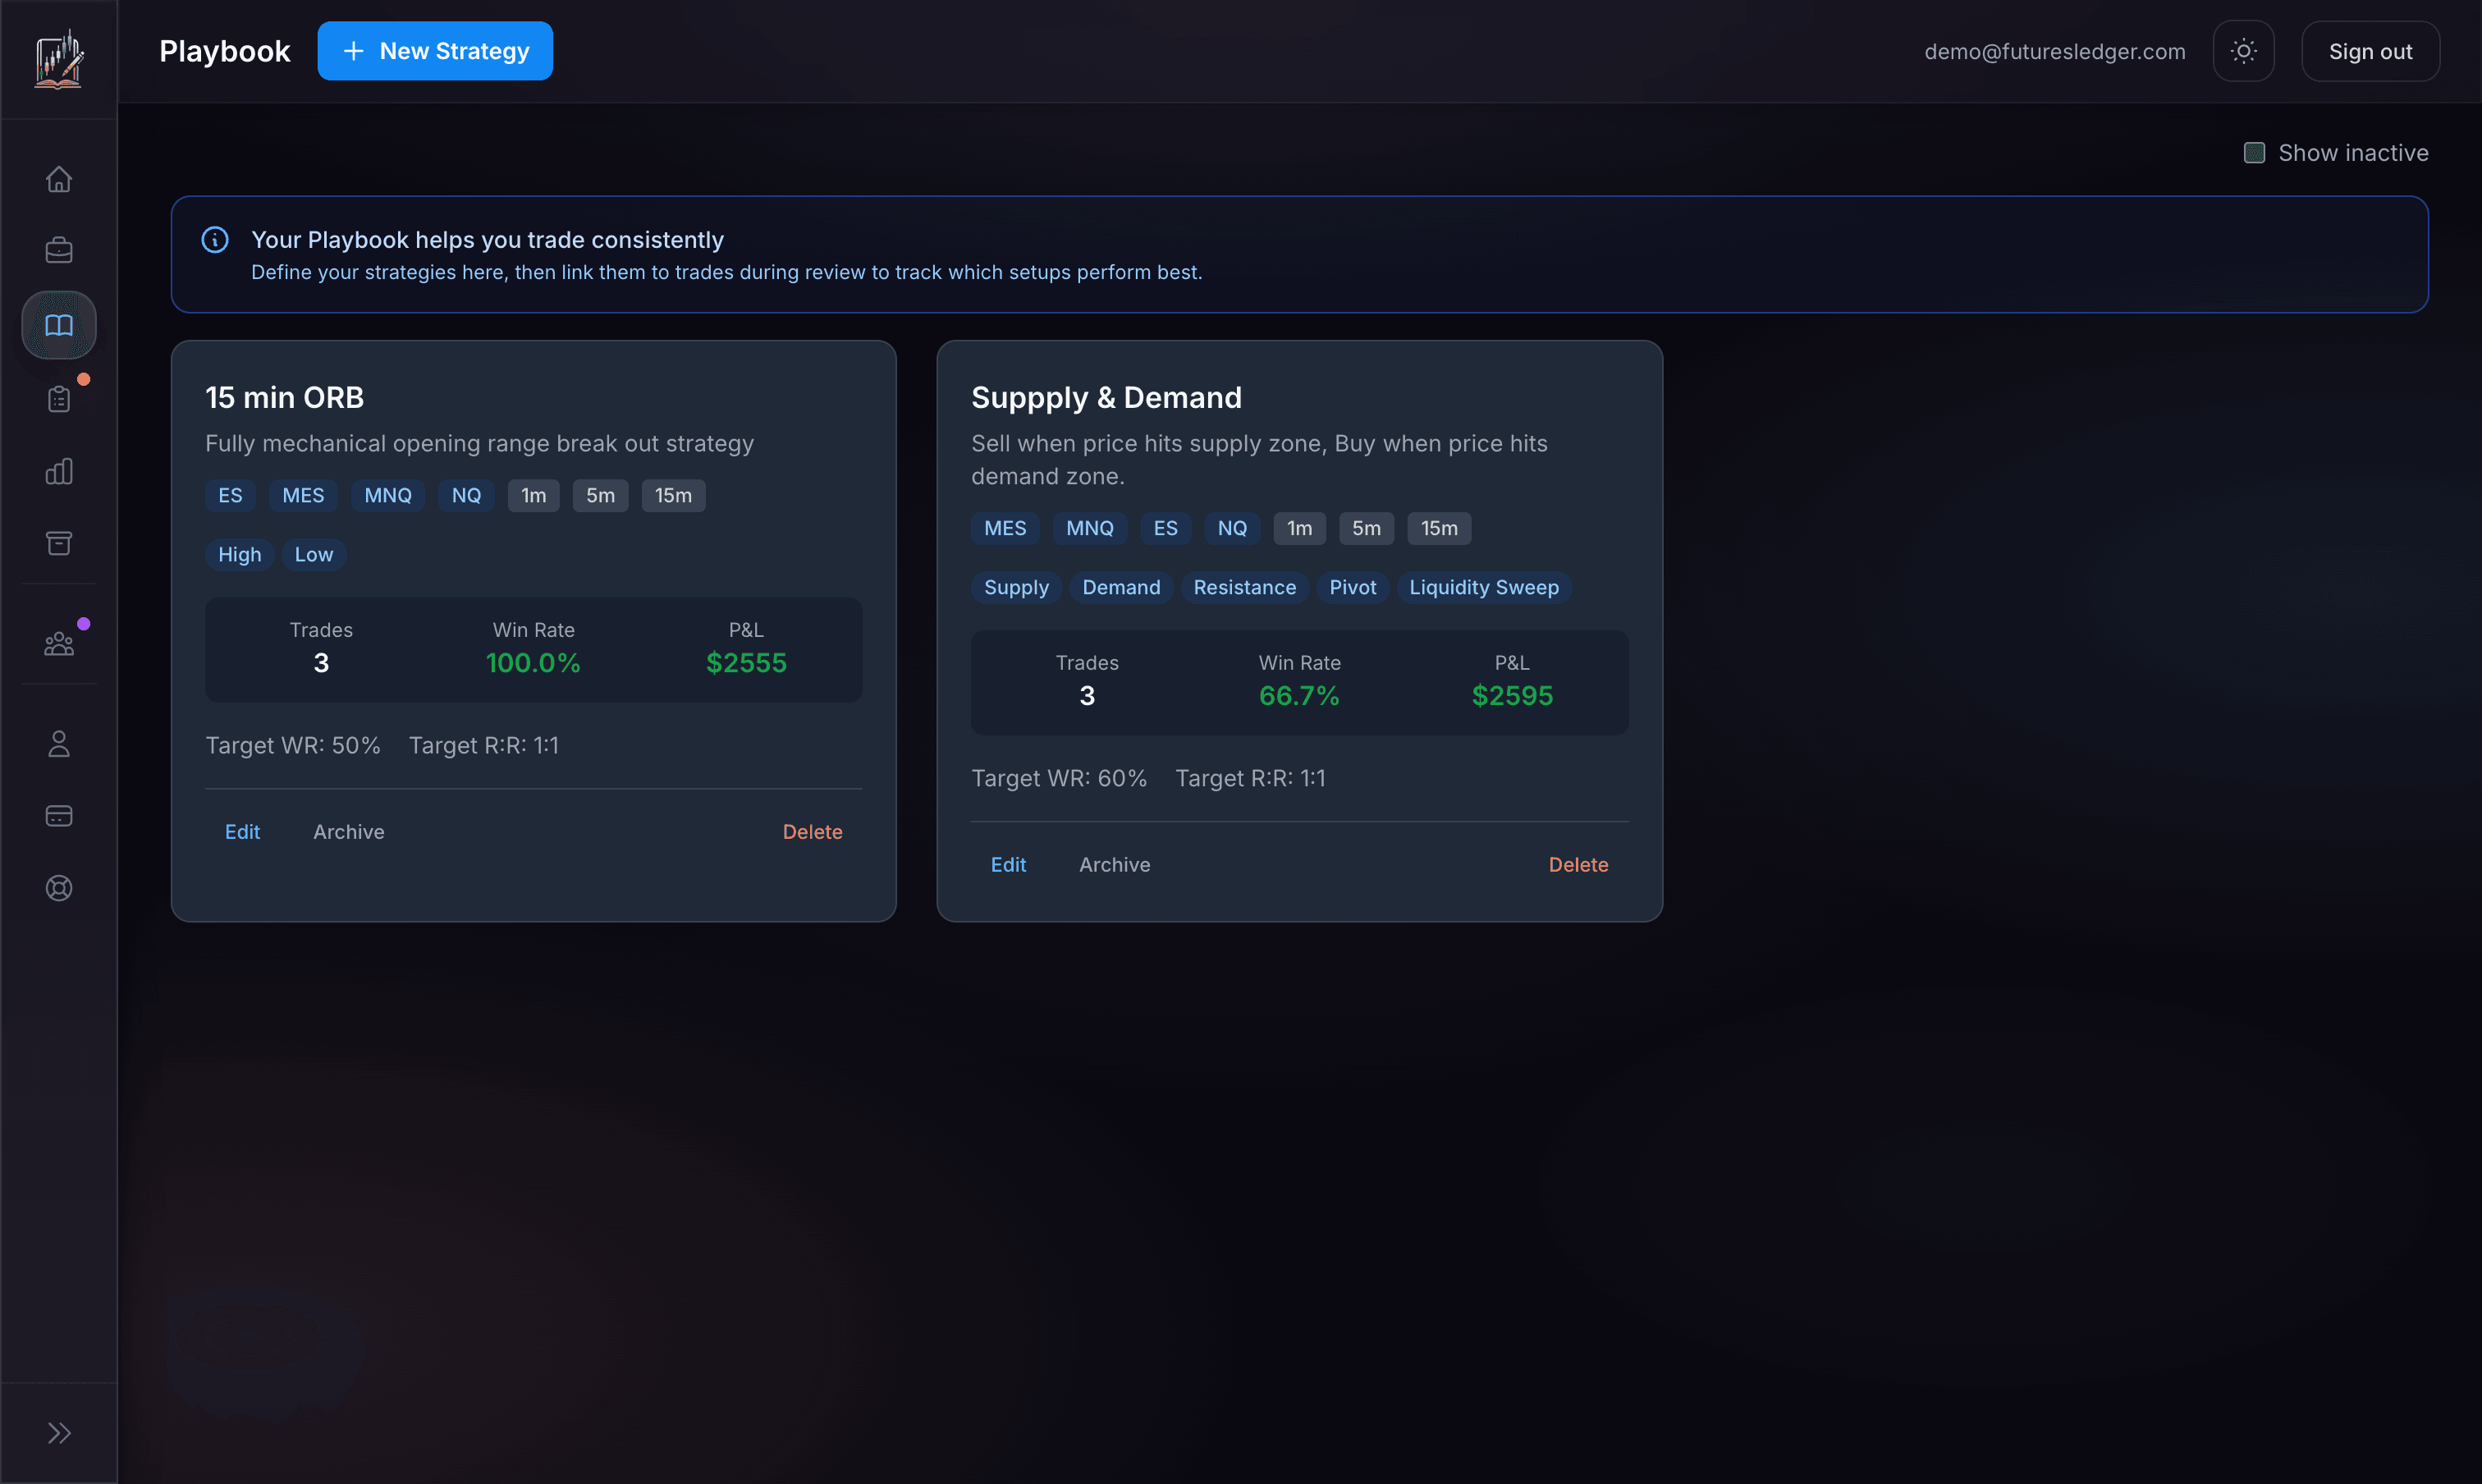Open the Home dashboard icon
The image size is (2482, 1484).
tap(59, 178)
